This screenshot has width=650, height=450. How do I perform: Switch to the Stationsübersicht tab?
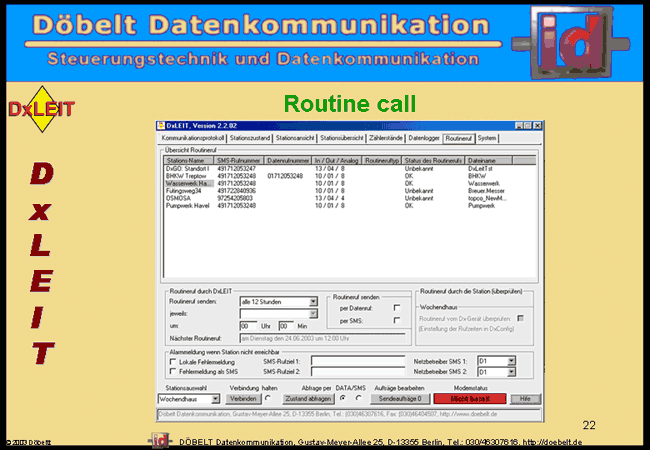pos(342,138)
